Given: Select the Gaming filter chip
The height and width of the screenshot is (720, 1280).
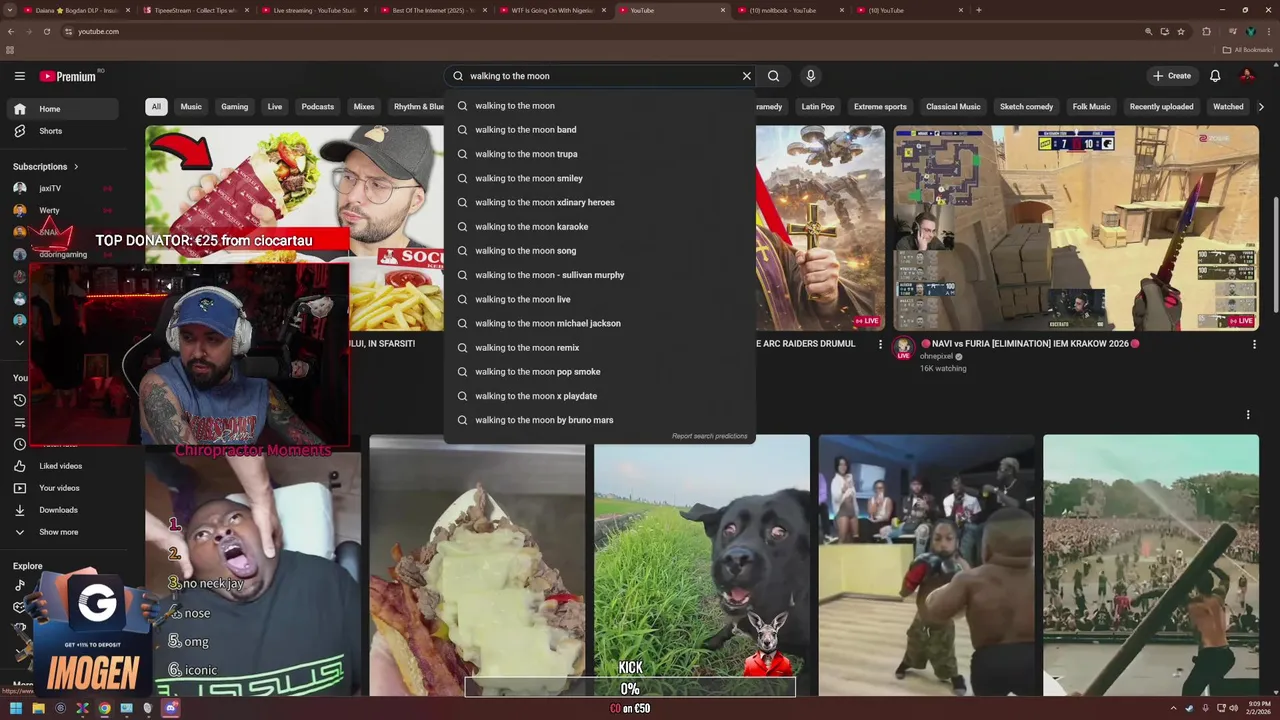Looking at the screenshot, I should coord(235,107).
